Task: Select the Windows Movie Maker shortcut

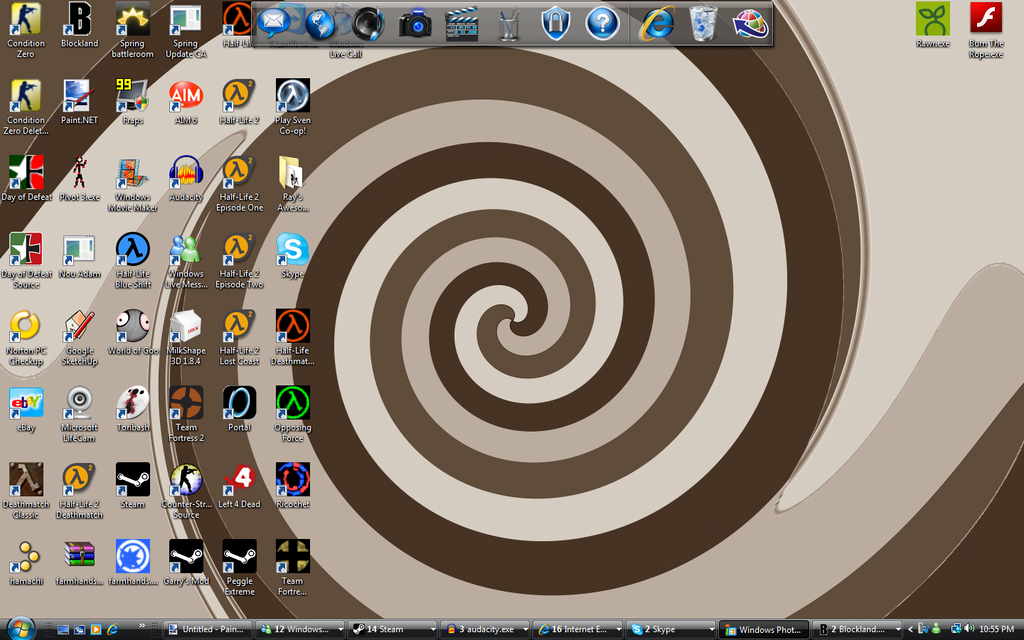Action: (133, 184)
